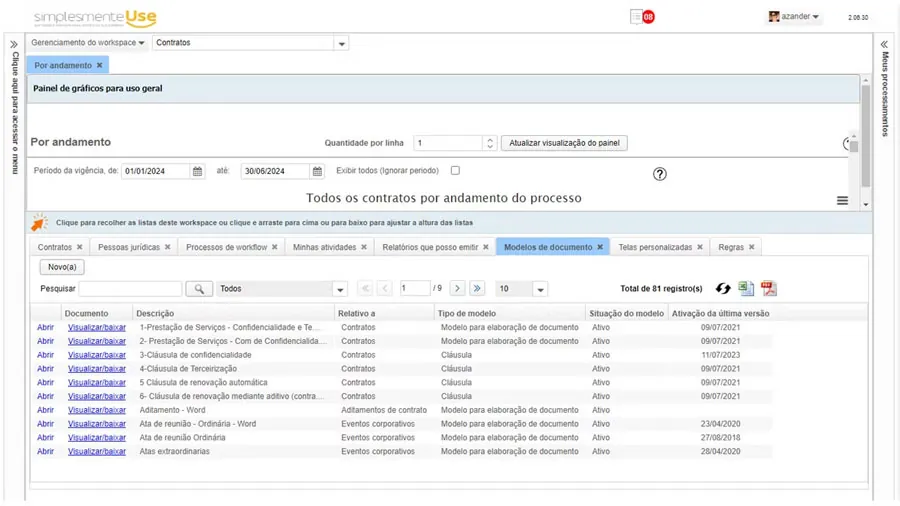Click Visualizar/baixar for 4-Cláusula de Terceirização

coord(96,369)
